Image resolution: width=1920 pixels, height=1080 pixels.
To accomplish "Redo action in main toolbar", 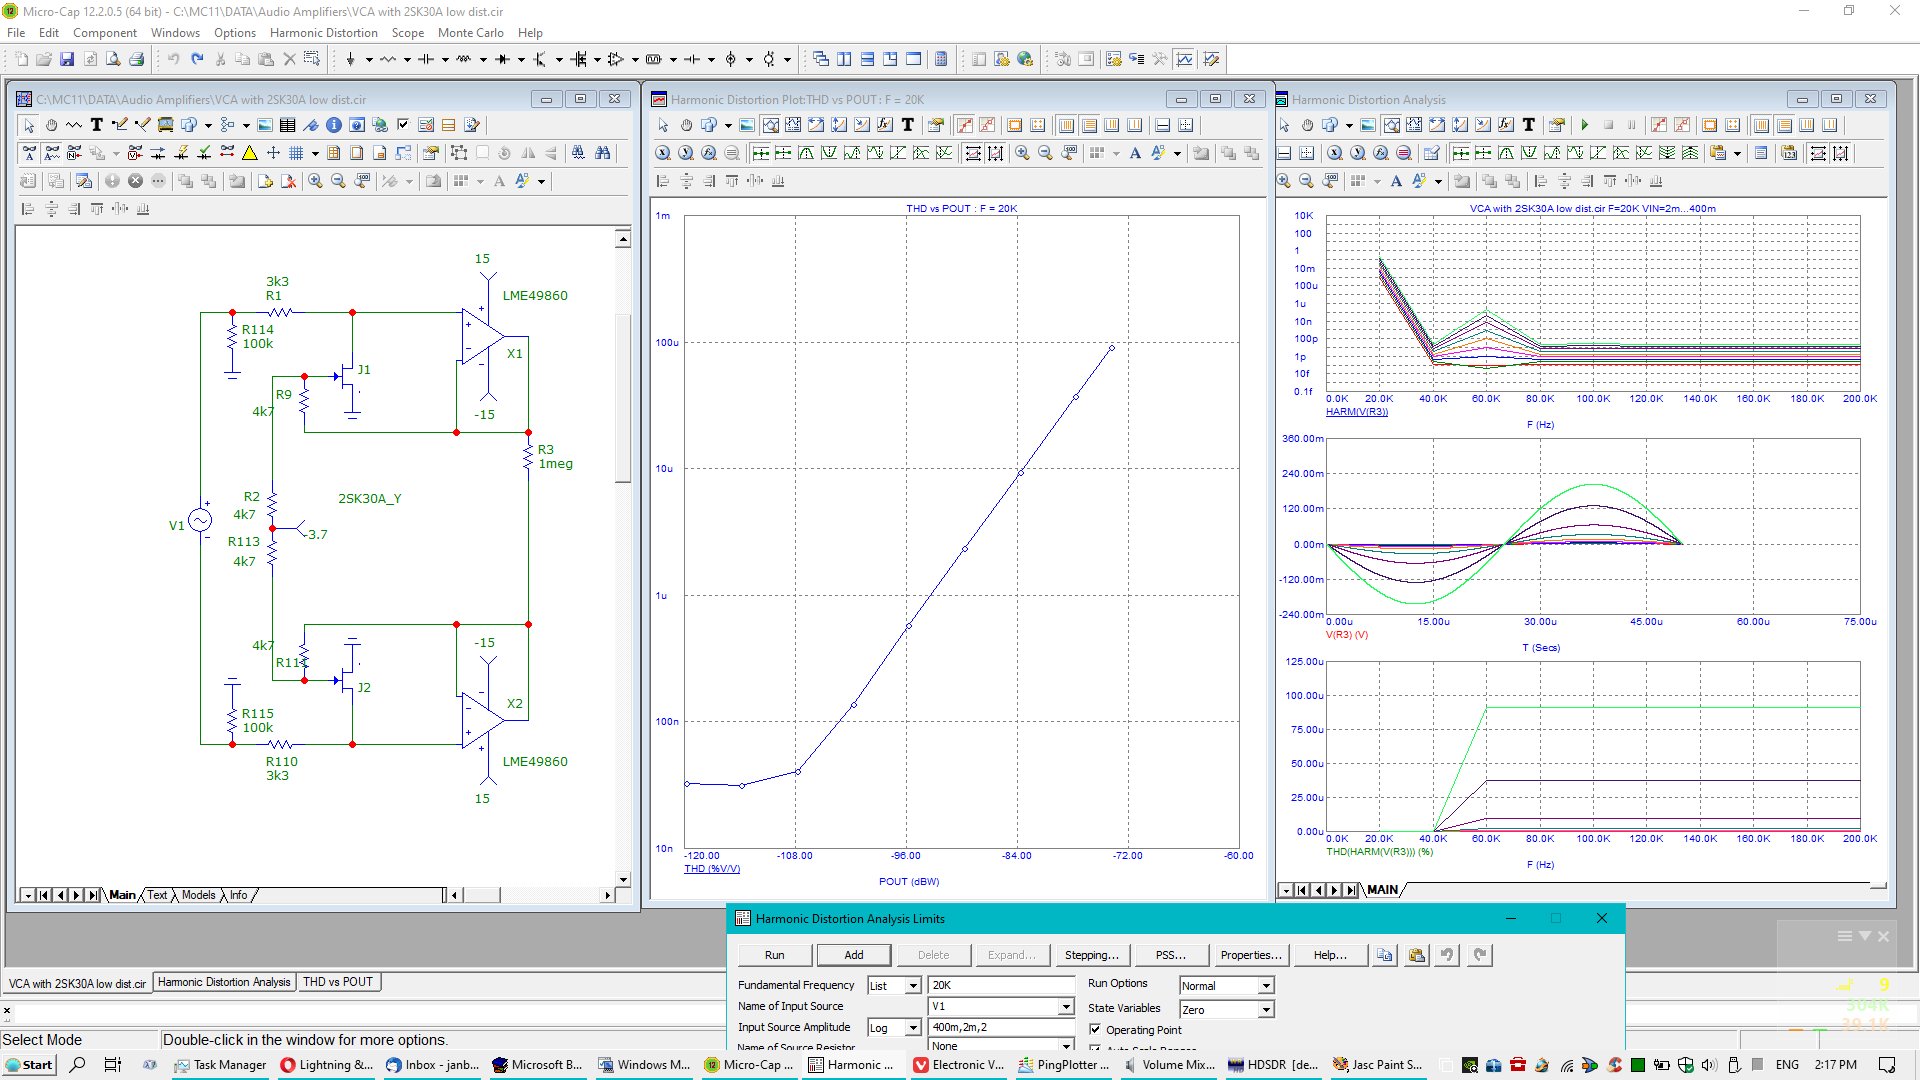I will [197, 59].
